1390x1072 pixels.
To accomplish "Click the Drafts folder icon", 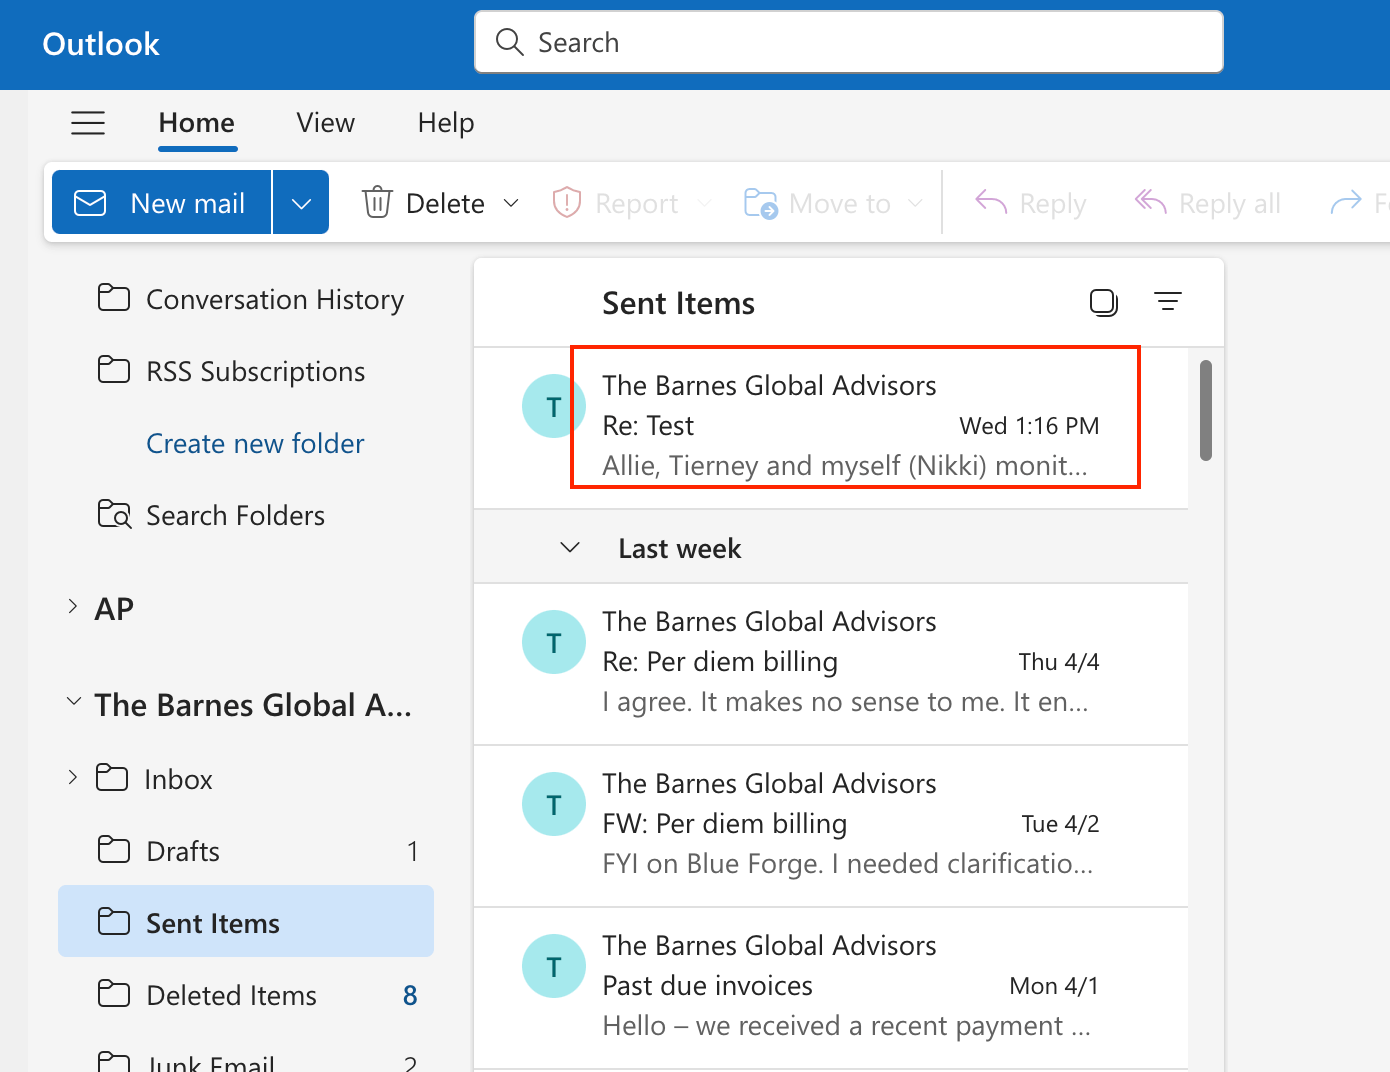I will (x=114, y=850).
